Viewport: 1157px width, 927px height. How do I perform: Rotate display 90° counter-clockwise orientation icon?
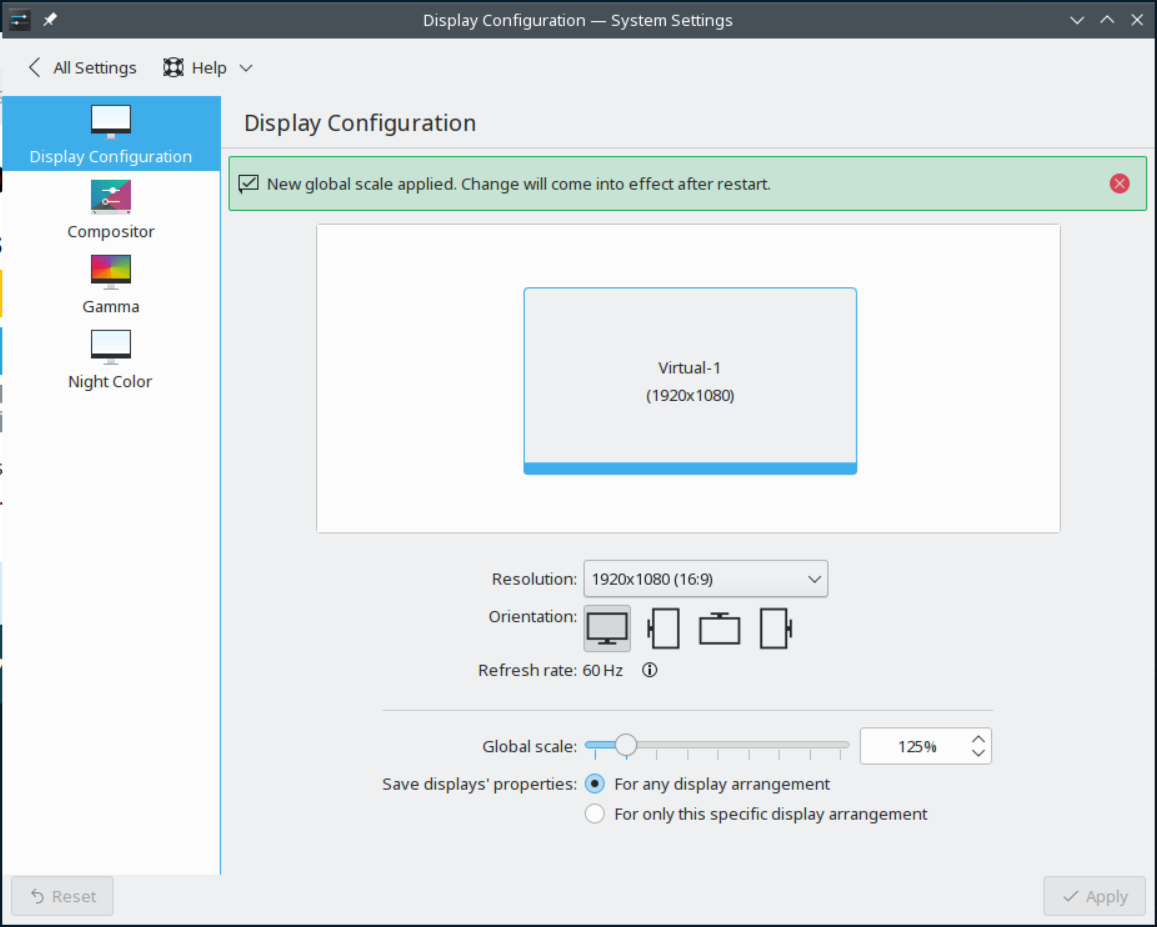click(x=663, y=629)
